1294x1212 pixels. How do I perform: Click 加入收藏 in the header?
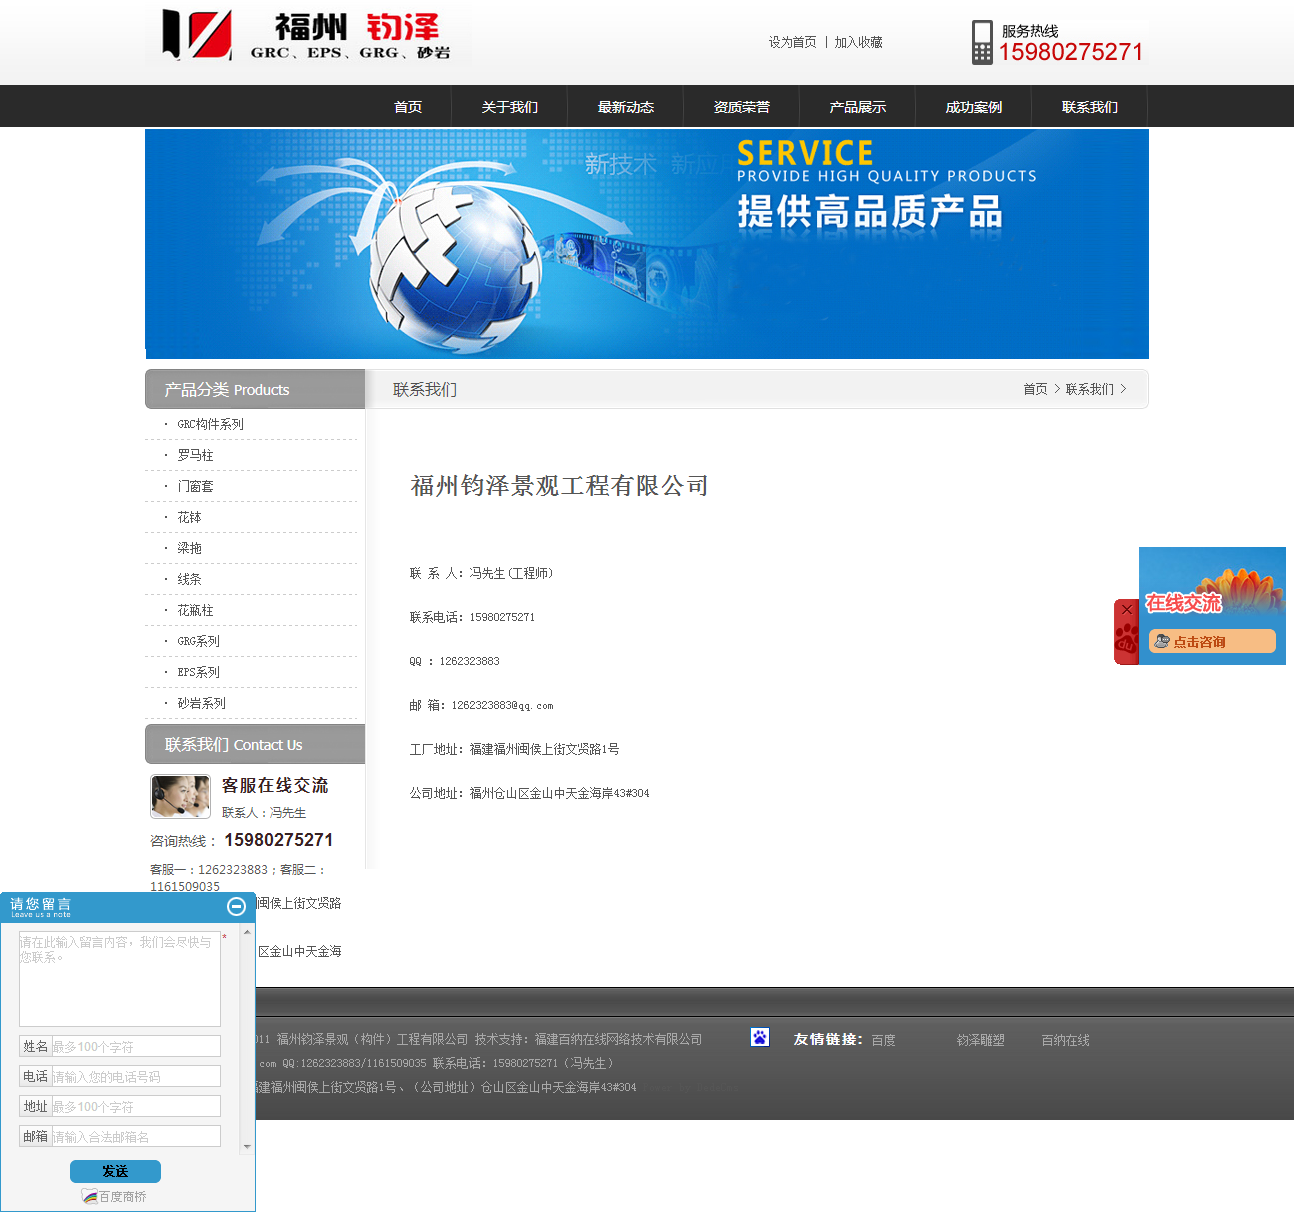pos(858,42)
